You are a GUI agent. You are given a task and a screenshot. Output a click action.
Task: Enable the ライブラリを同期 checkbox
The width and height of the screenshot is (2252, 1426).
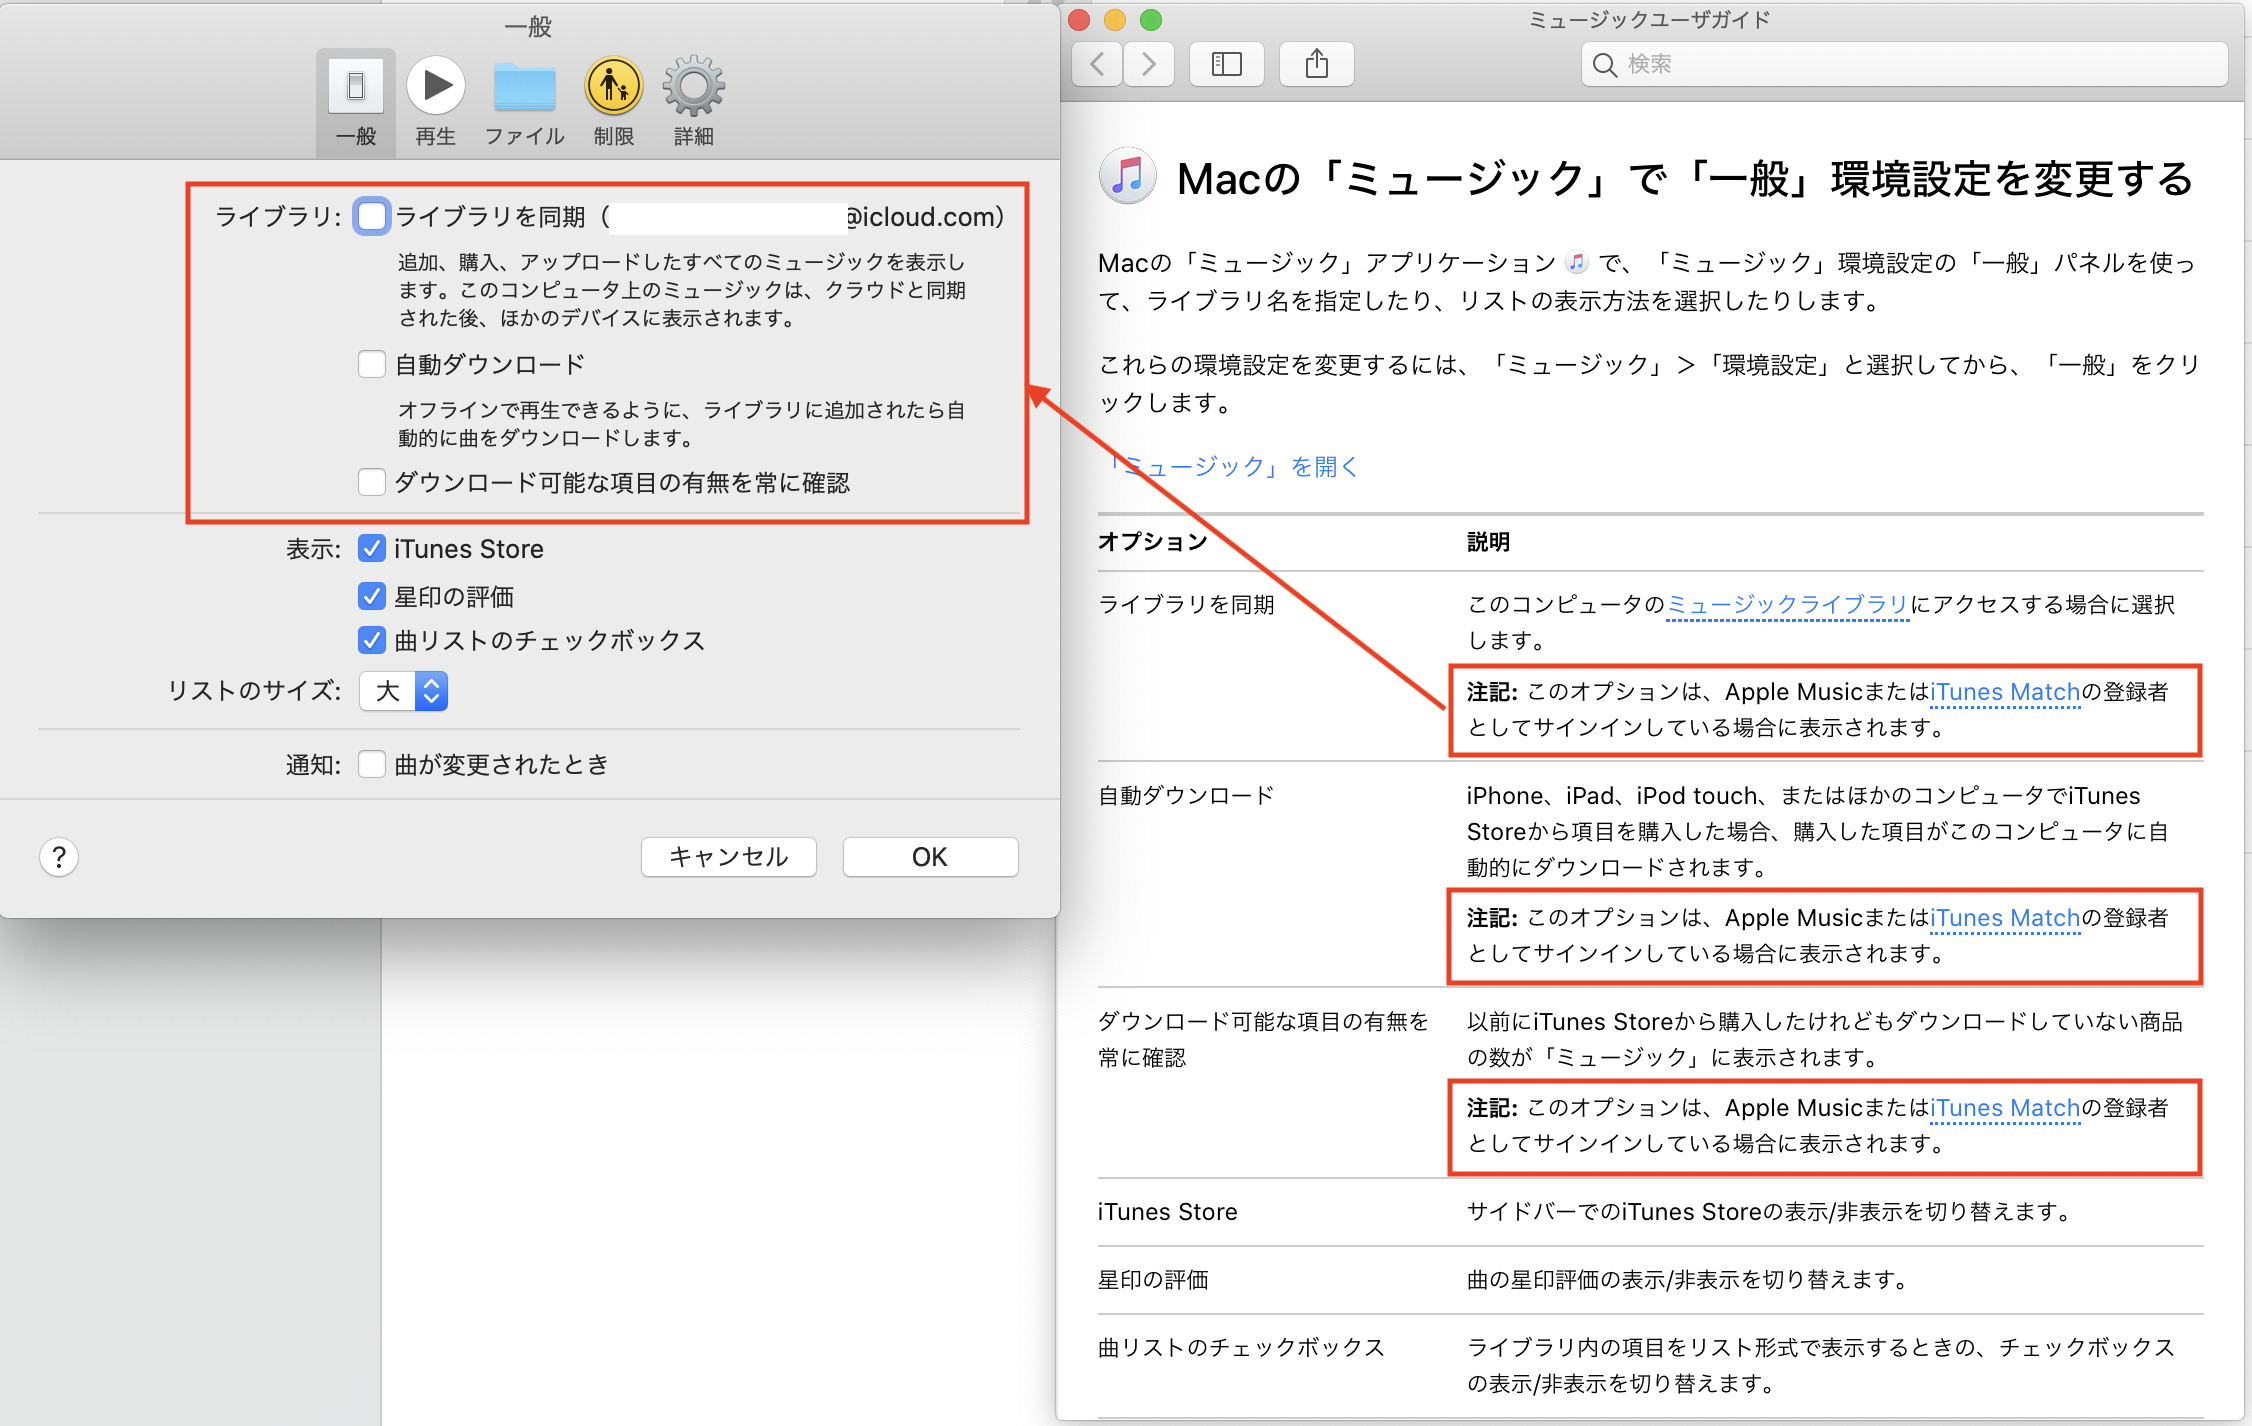pos(372,216)
